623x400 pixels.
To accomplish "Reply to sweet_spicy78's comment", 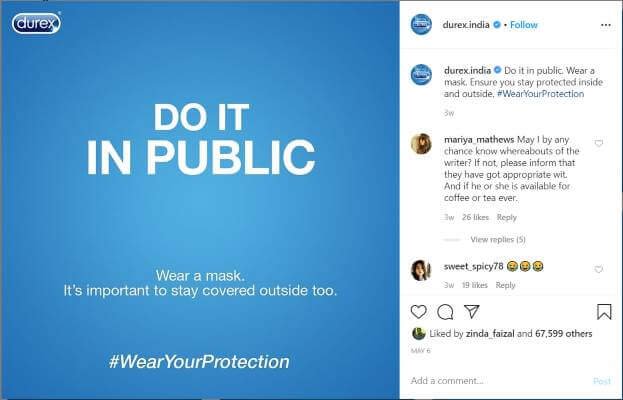I will [x=505, y=285].
